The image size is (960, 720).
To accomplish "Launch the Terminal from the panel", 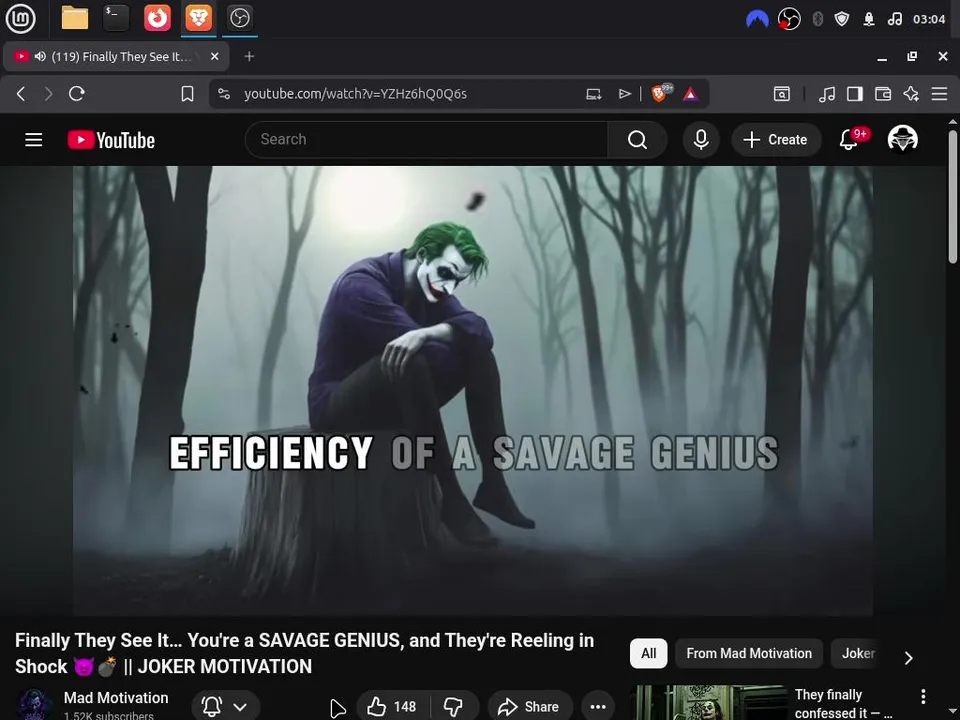I will (116, 18).
